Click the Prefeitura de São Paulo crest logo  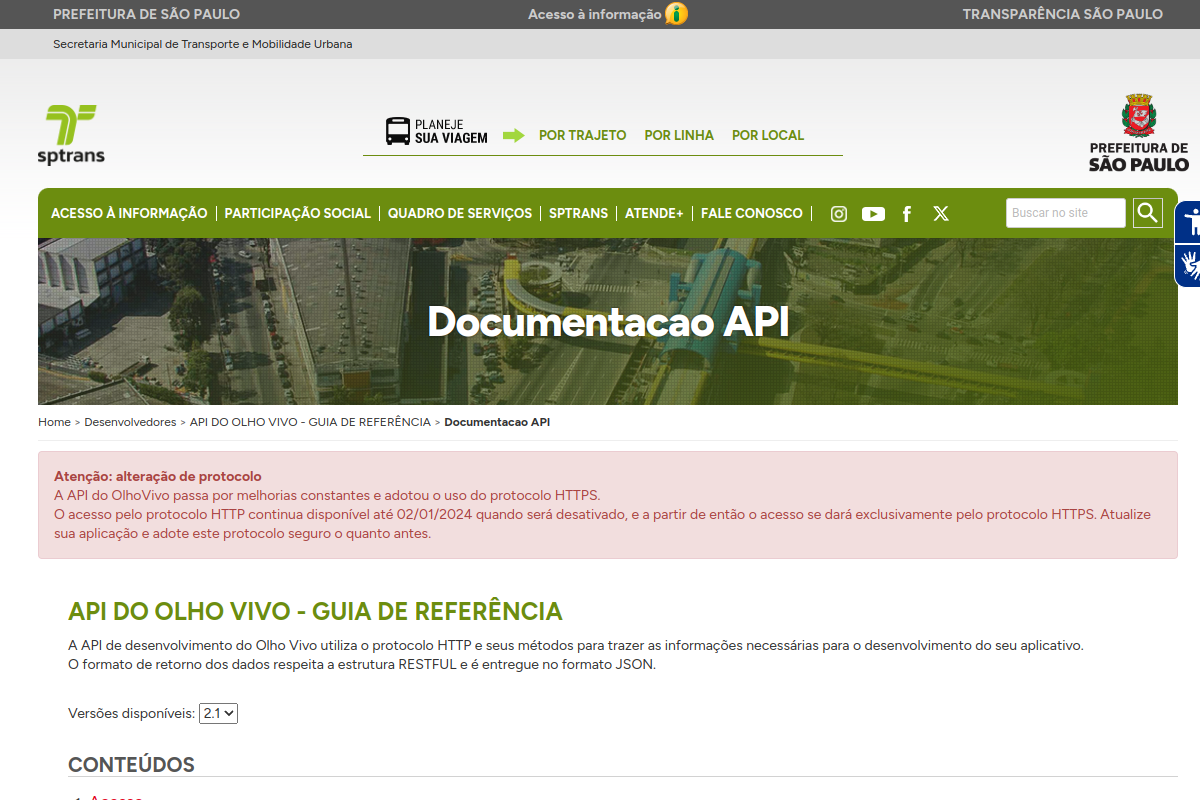coord(1139,133)
